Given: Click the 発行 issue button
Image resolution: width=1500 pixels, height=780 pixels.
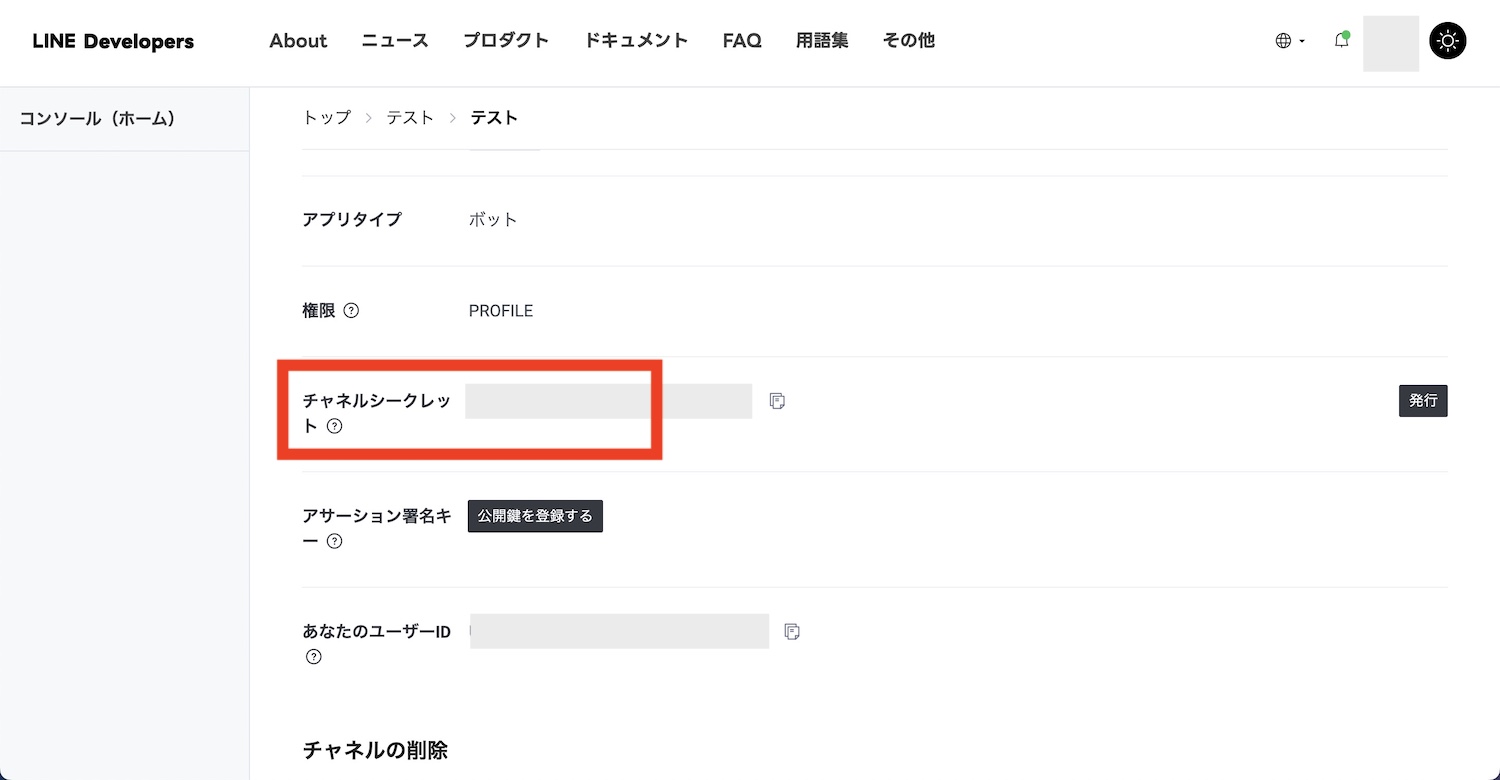Looking at the screenshot, I should click(1423, 401).
